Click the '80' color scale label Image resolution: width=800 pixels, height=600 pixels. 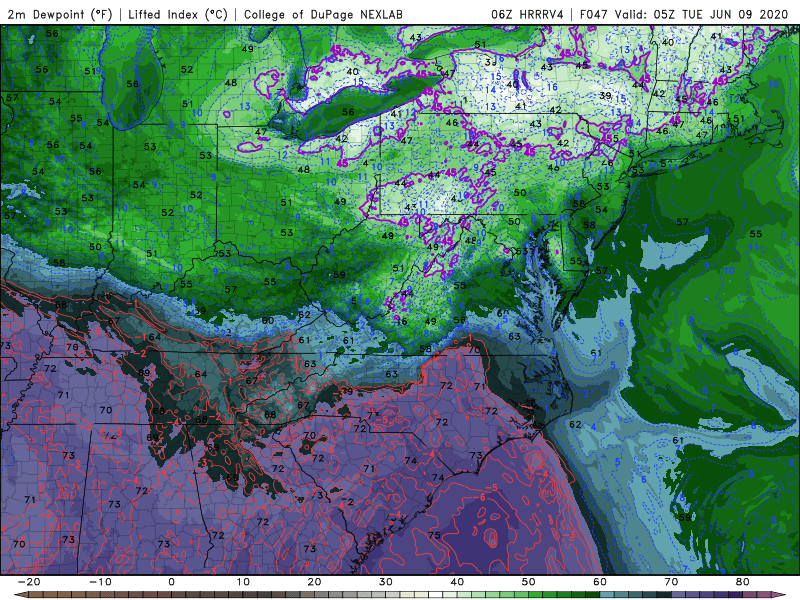pyautogui.click(x=743, y=582)
